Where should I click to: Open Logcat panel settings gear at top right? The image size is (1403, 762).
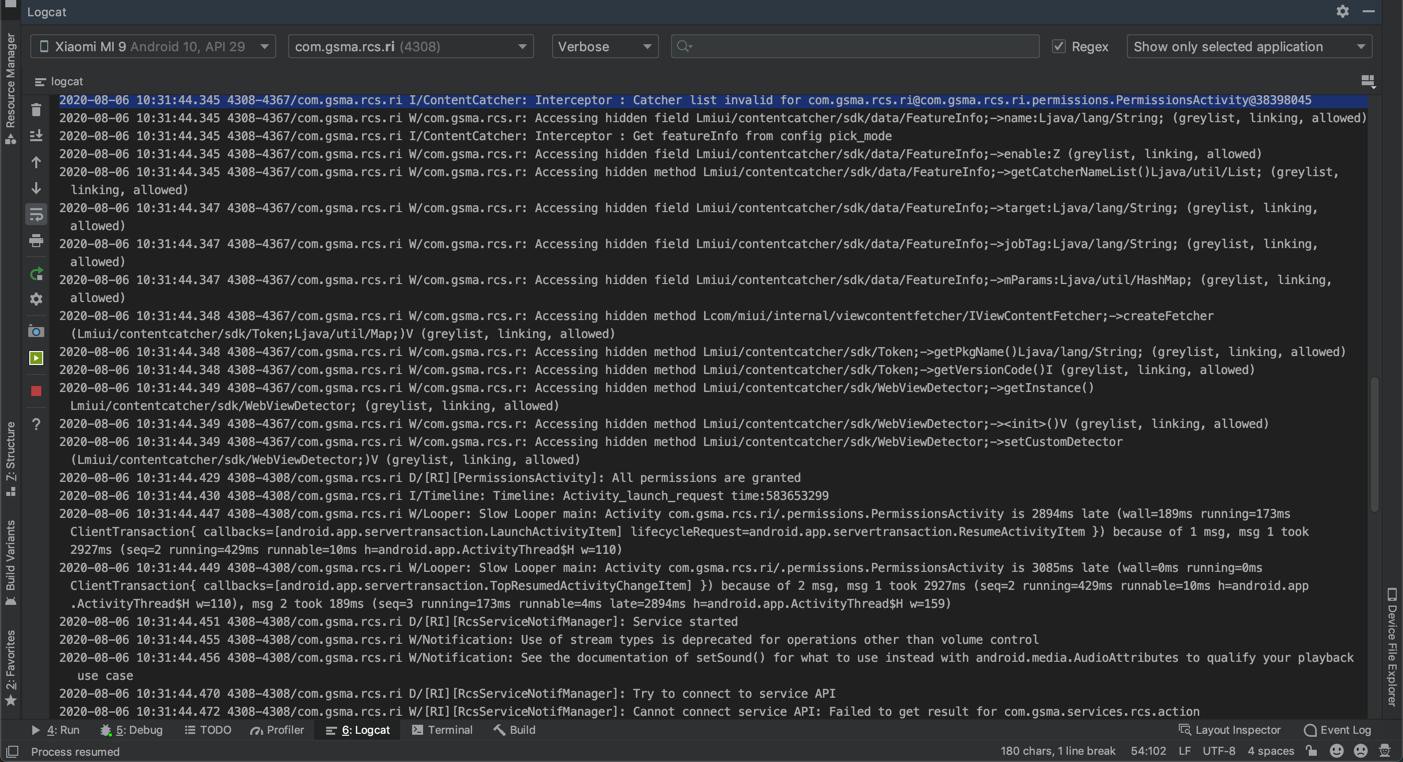(1343, 11)
